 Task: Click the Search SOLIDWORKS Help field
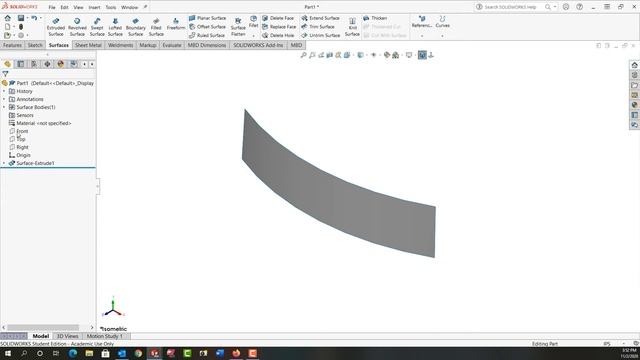pos(510,7)
